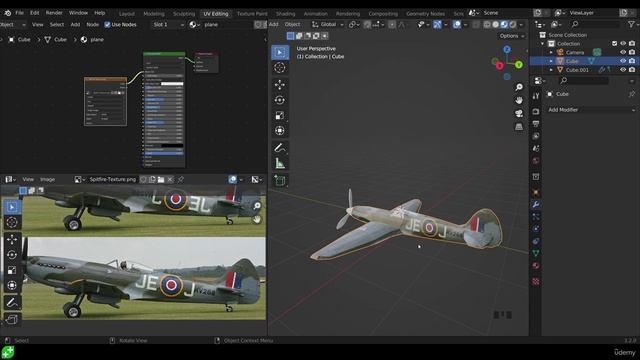Screen dimensions: 640x360
Task: Expand the Camera item in outliner
Action: 551,52
